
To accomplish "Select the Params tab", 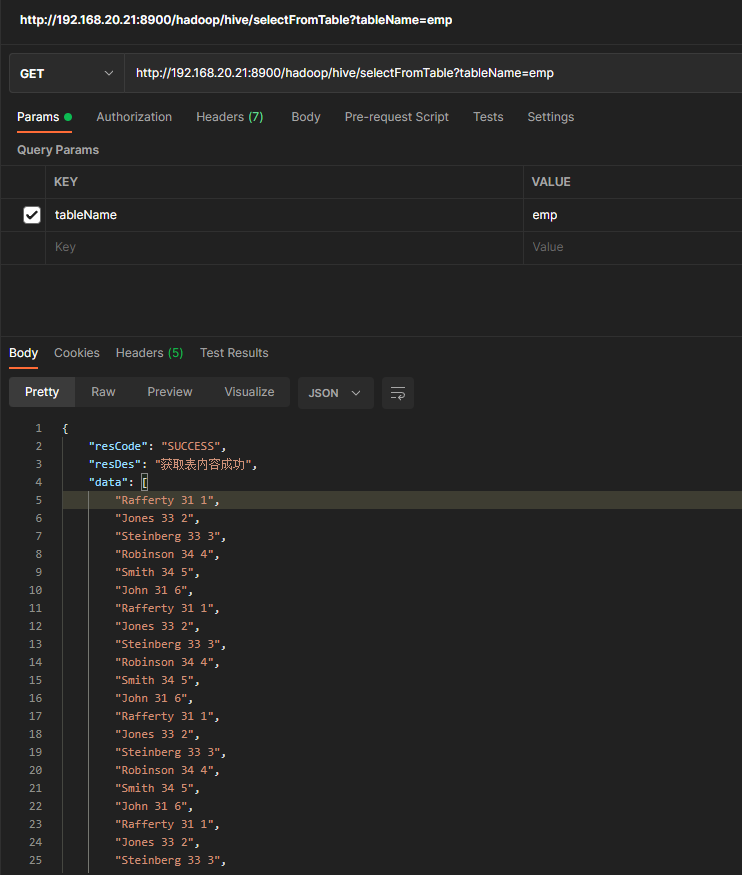I will pos(44,117).
